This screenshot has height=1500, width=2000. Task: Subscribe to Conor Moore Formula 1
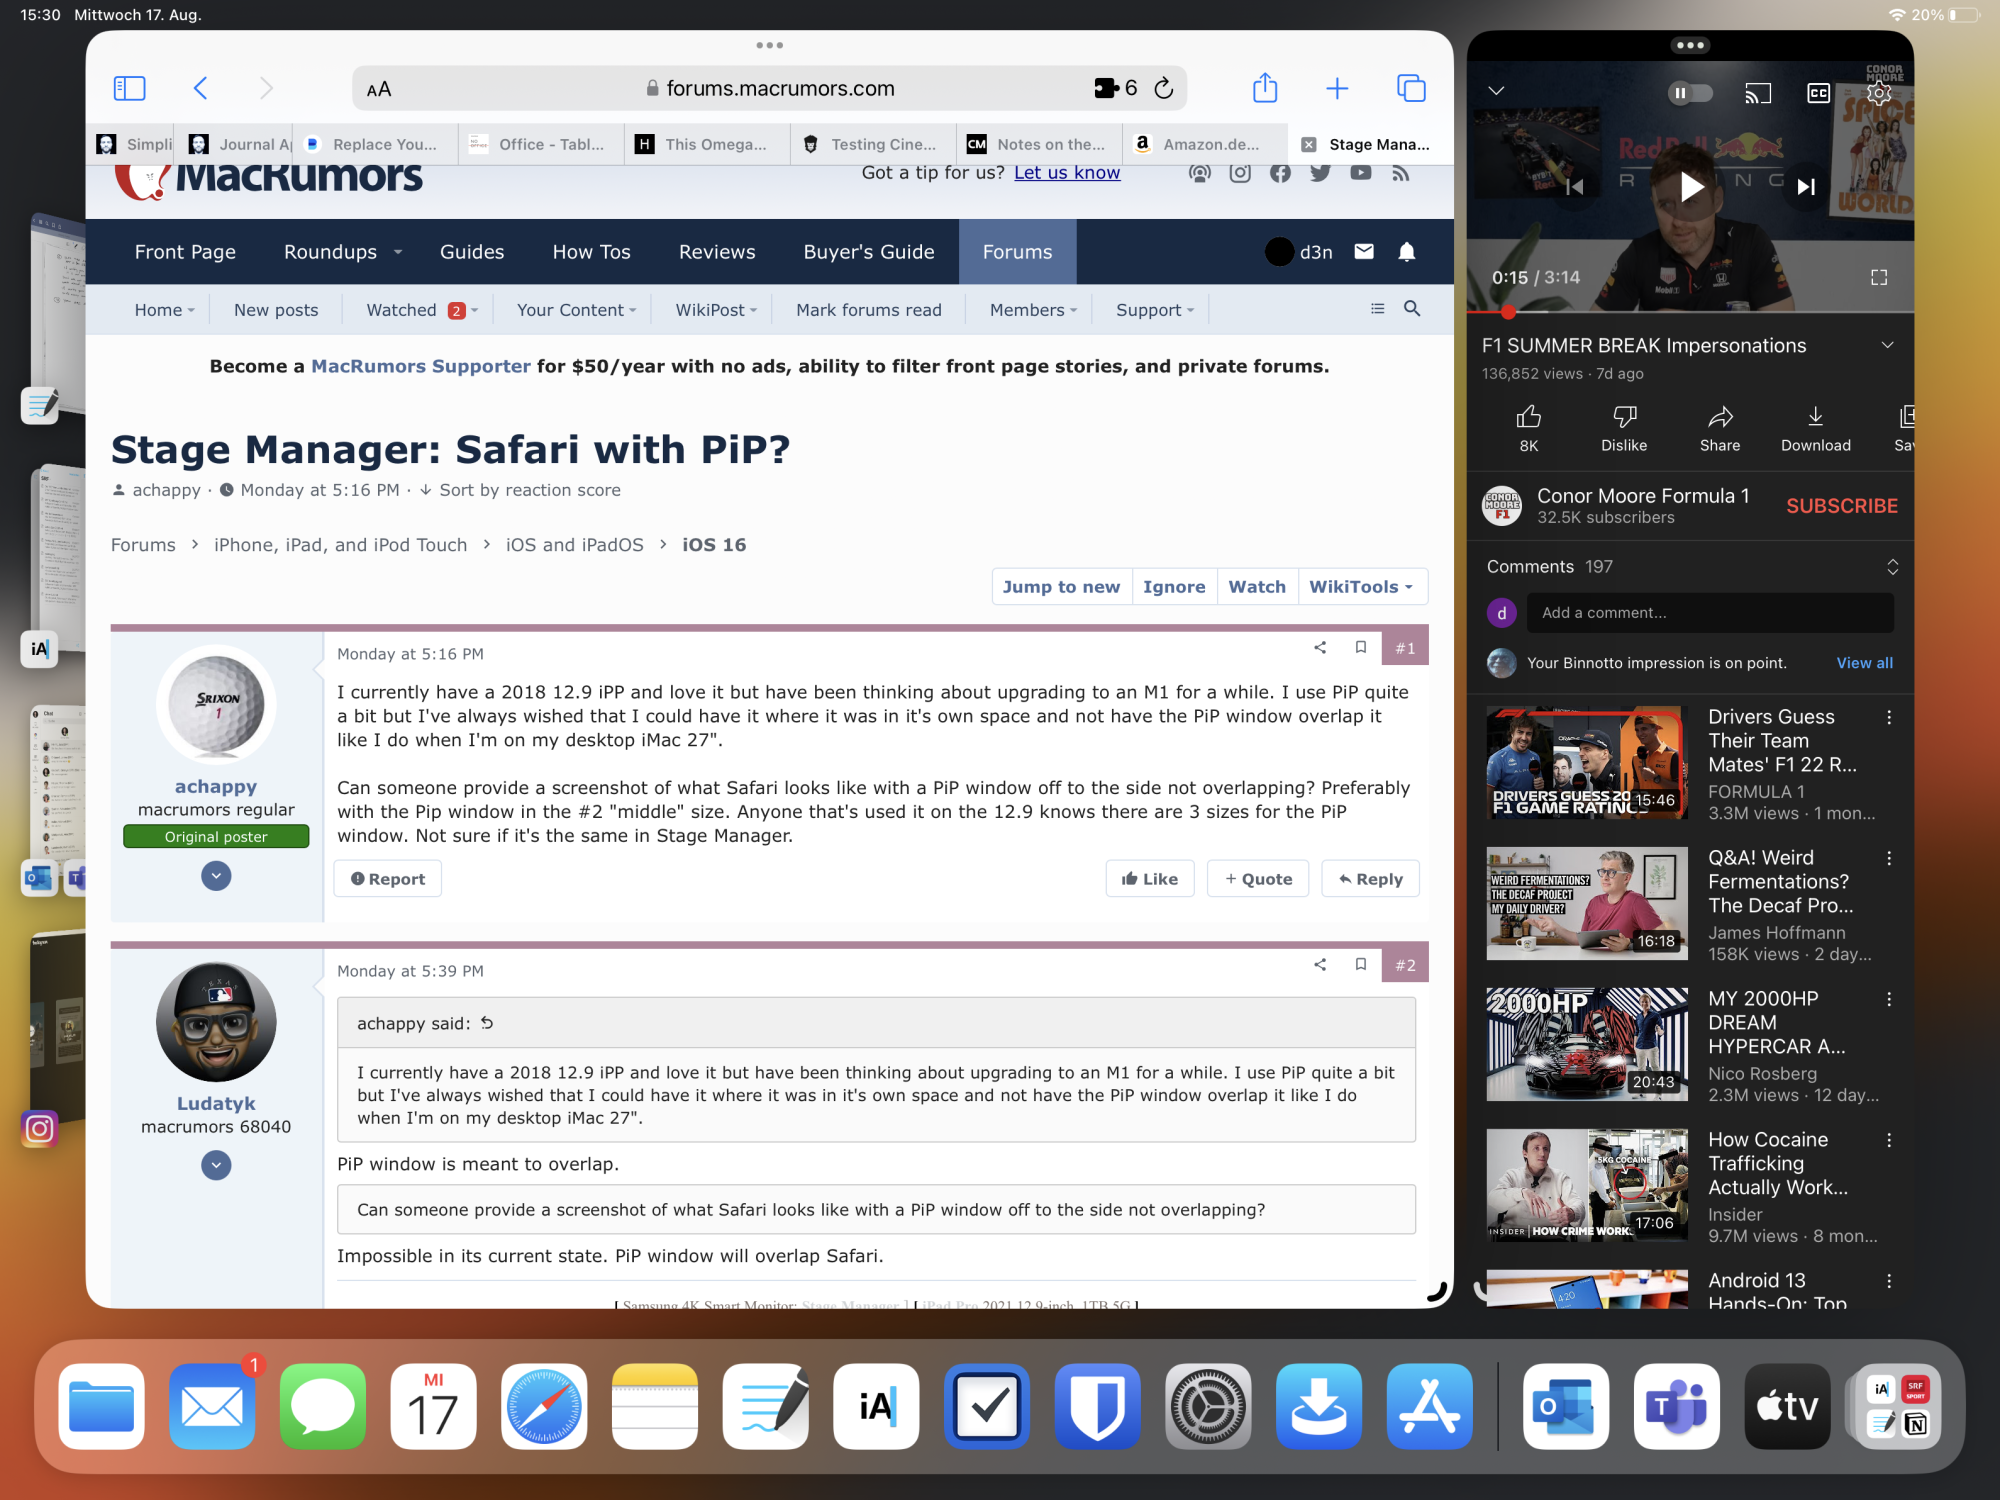click(x=1841, y=506)
